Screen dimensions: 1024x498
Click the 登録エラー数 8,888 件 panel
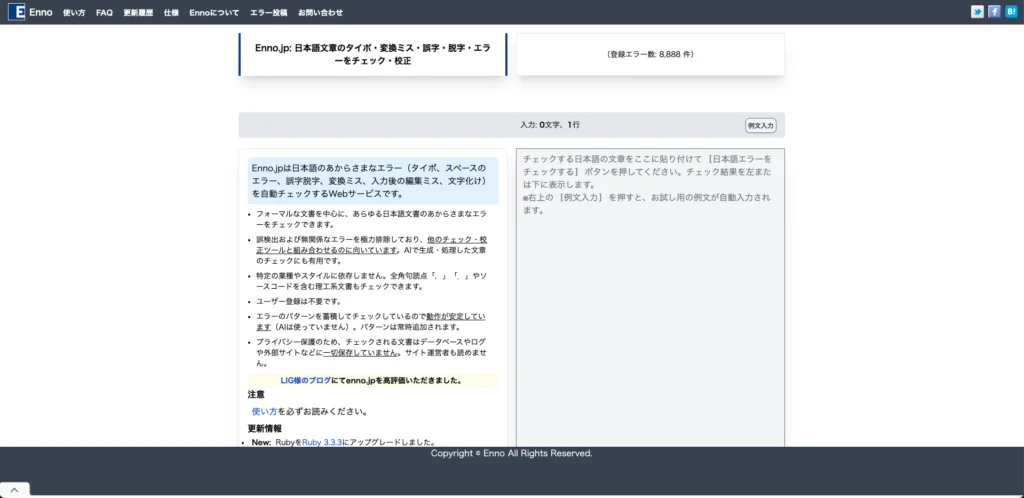[650, 54]
